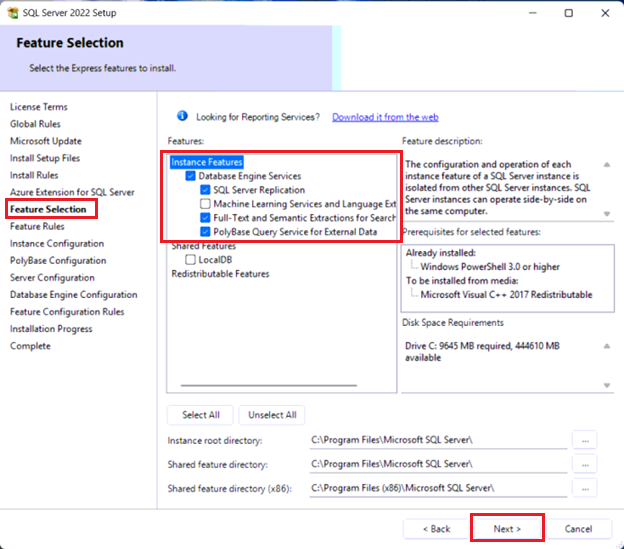This screenshot has width=624, height=549.
Task: Click the Already installed: heading
Action: 441,253
